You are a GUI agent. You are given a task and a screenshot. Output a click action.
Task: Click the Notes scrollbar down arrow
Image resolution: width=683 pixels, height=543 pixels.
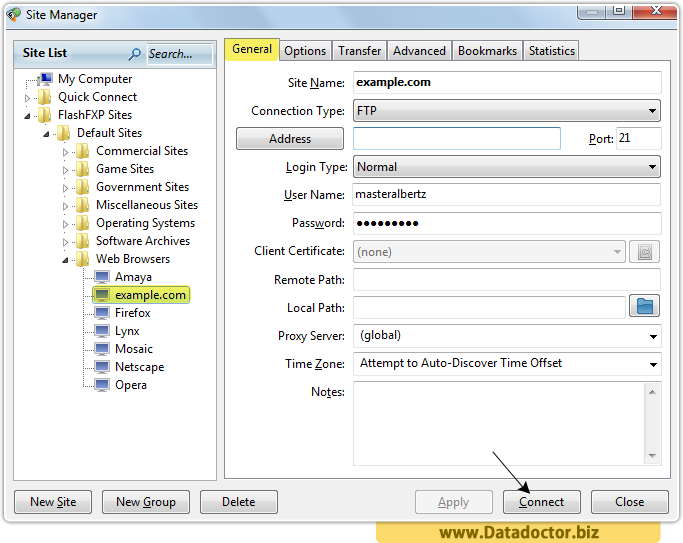click(x=652, y=456)
